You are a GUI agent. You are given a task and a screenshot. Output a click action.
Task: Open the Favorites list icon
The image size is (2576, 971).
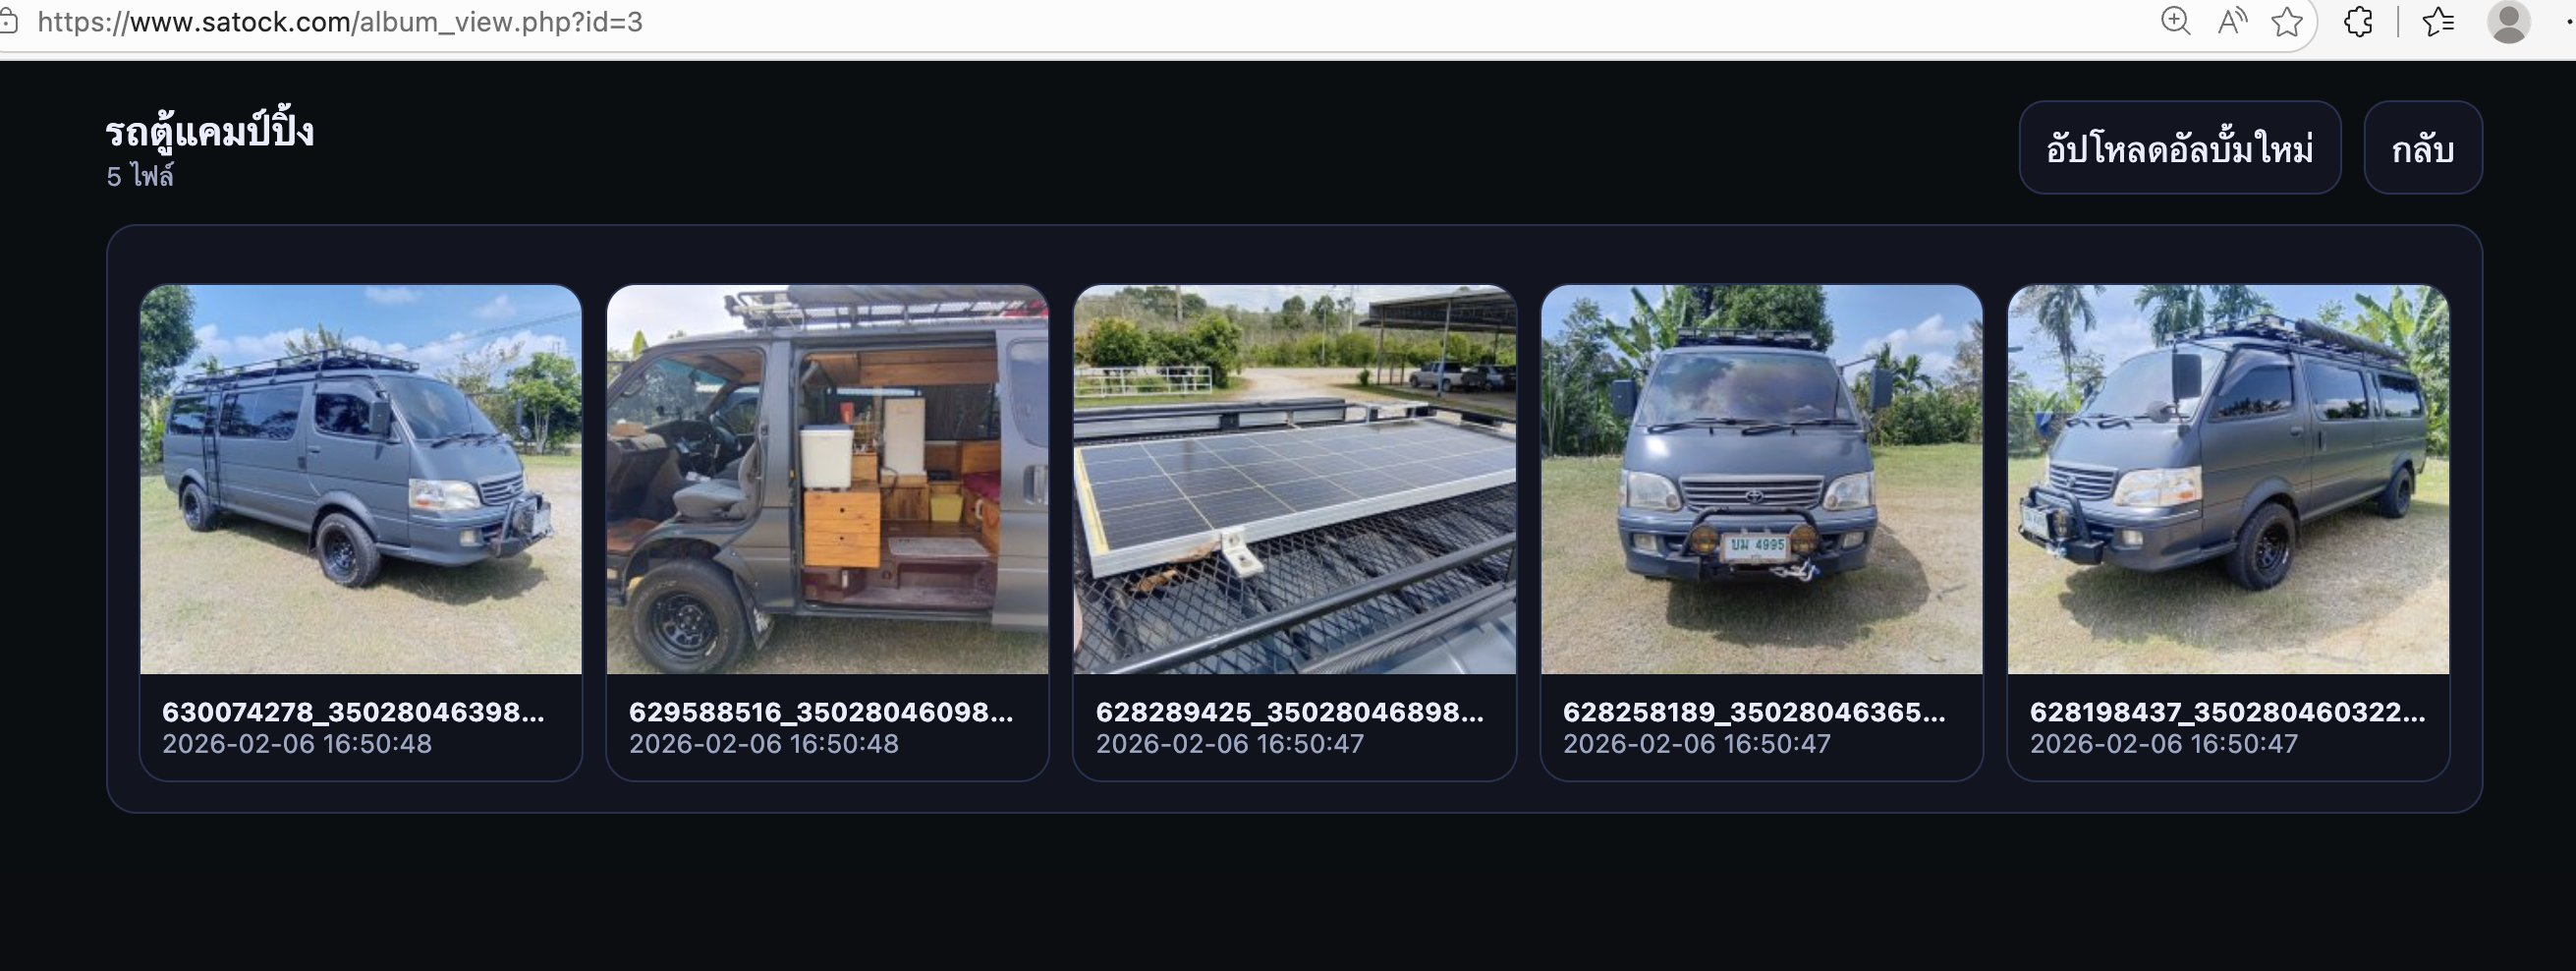(x=2439, y=21)
